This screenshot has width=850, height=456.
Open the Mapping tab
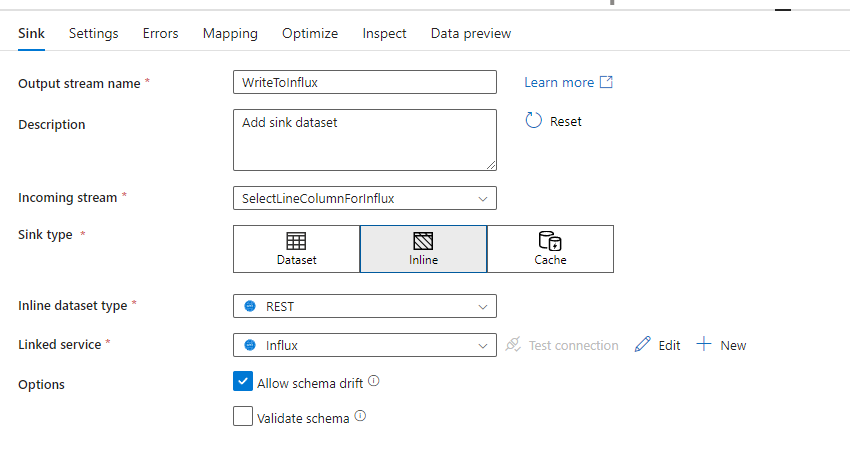coord(230,33)
